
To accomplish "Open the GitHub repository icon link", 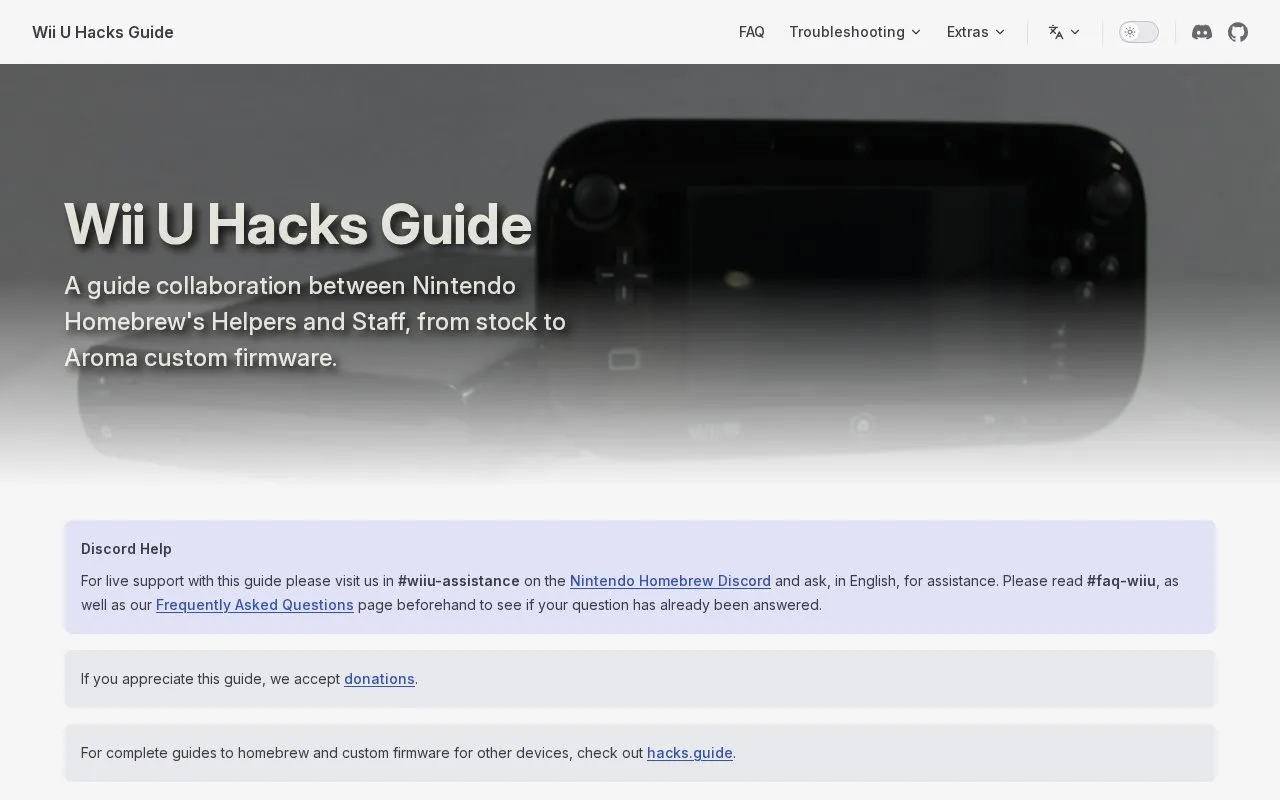I will click(x=1238, y=32).
